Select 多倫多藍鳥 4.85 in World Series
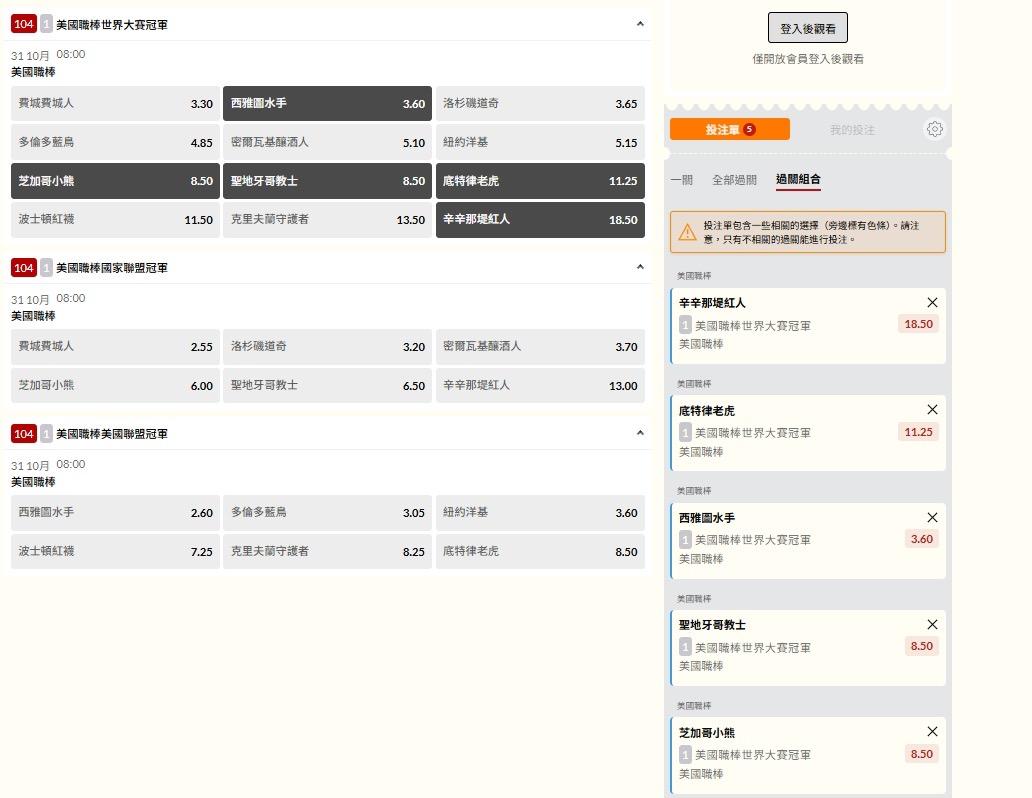Viewport: 1032px width, 798px height. click(x=115, y=142)
